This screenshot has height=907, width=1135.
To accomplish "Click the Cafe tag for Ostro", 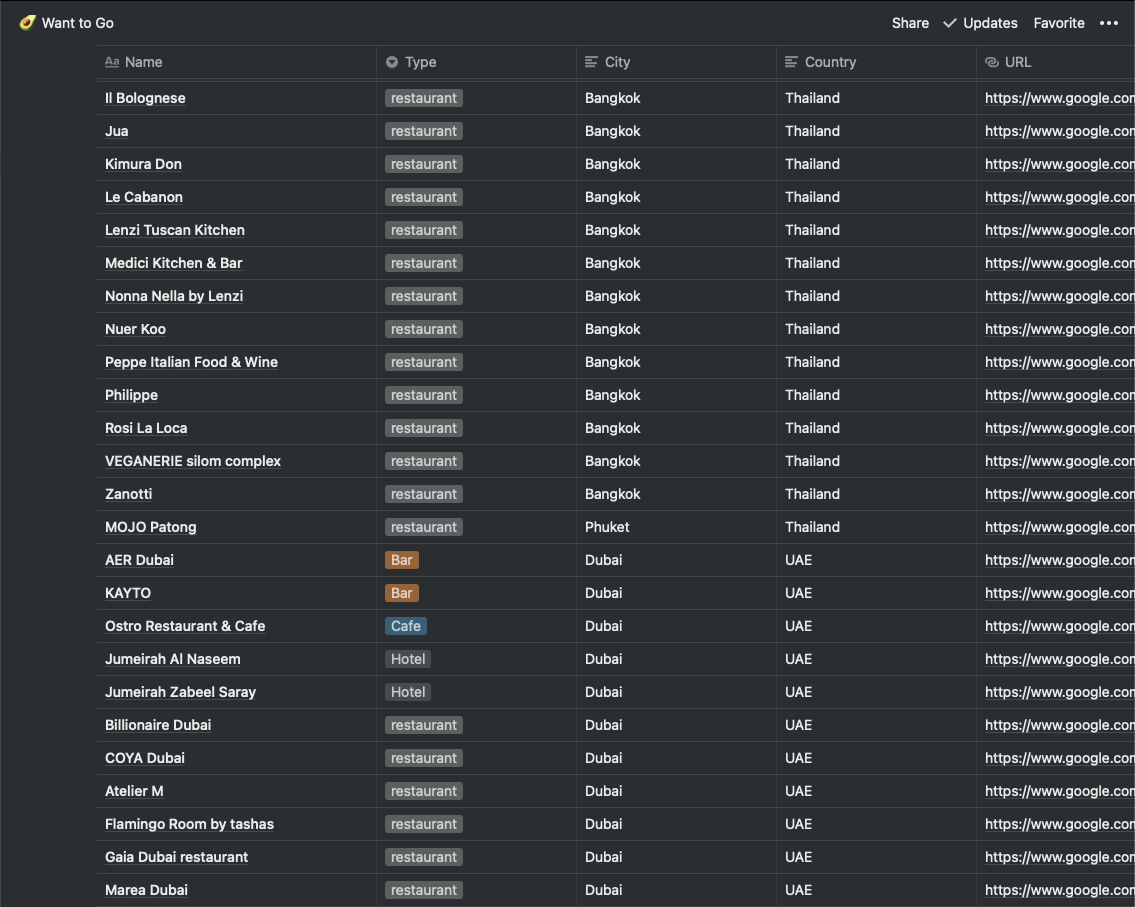I will (x=405, y=626).
